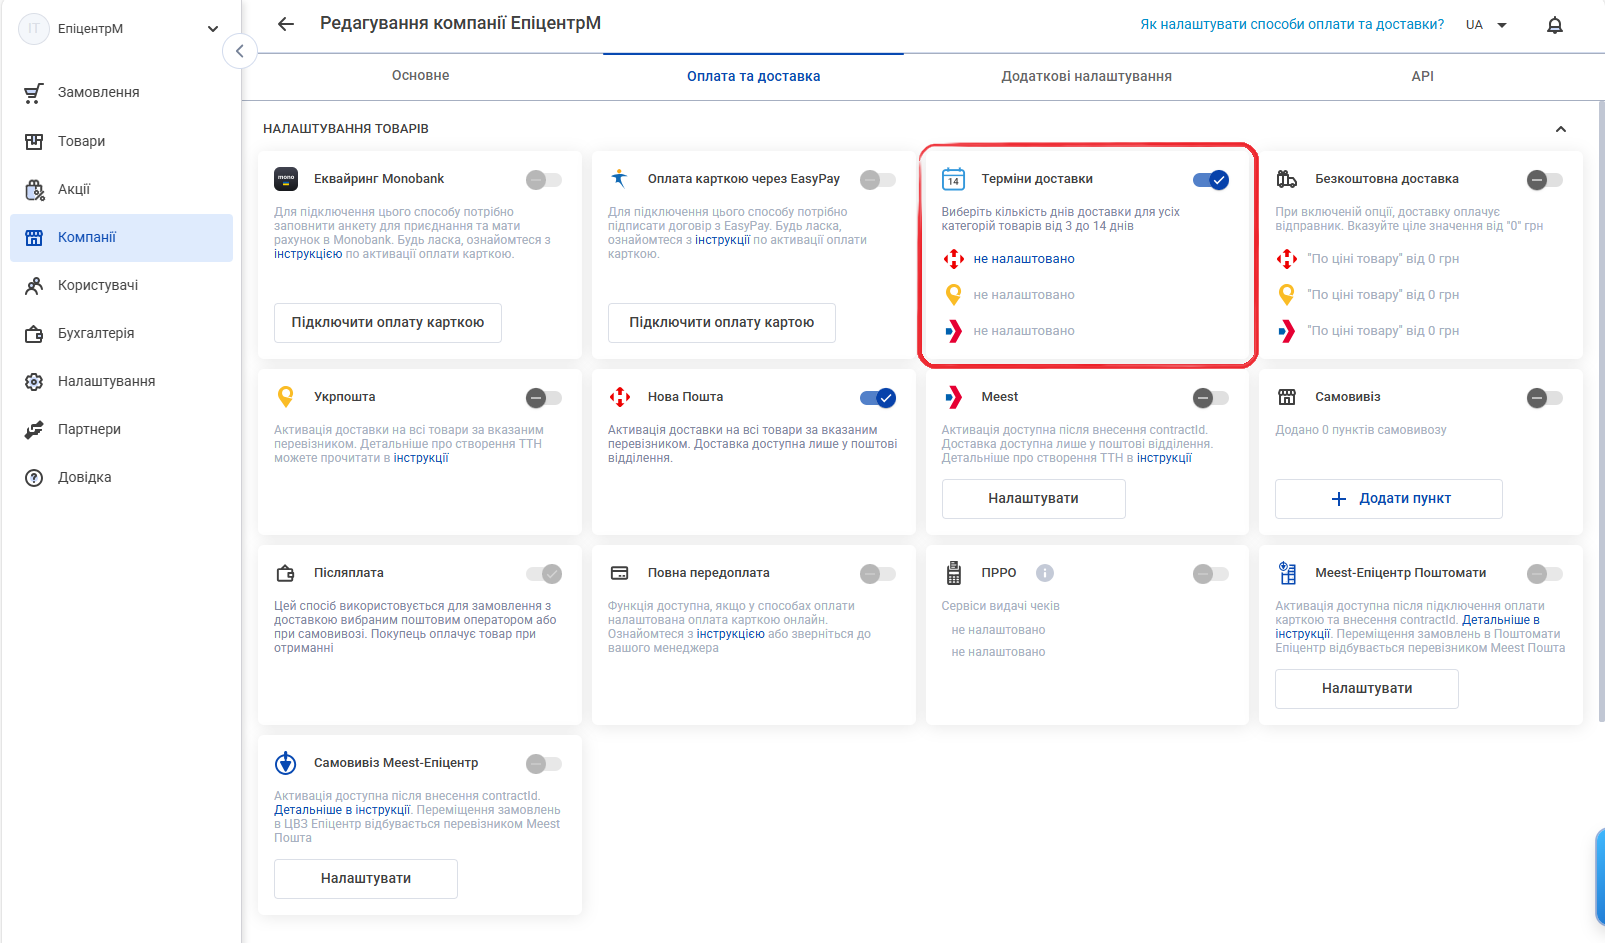Switch to Основне tab
The image size is (1605, 943).
(x=421, y=76)
